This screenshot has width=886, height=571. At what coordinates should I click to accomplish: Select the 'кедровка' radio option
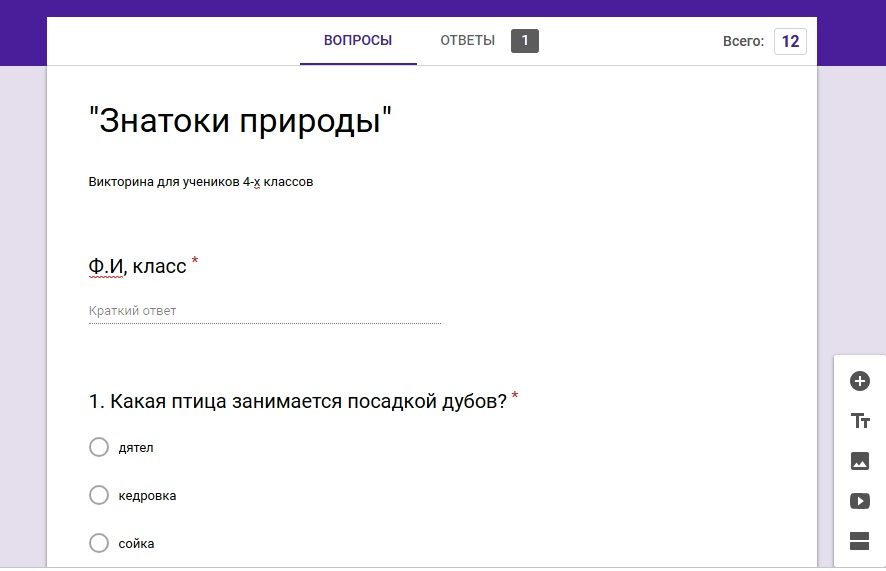coord(99,495)
